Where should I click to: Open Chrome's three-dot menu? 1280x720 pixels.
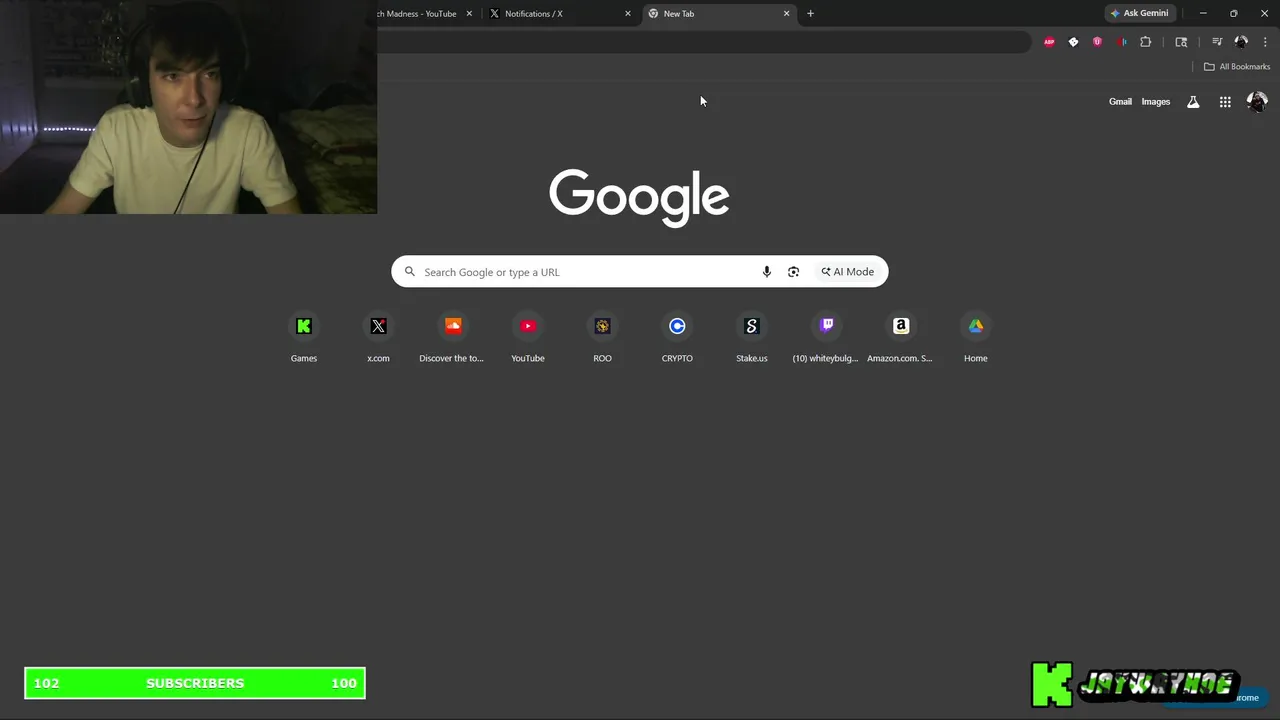(x=1265, y=42)
